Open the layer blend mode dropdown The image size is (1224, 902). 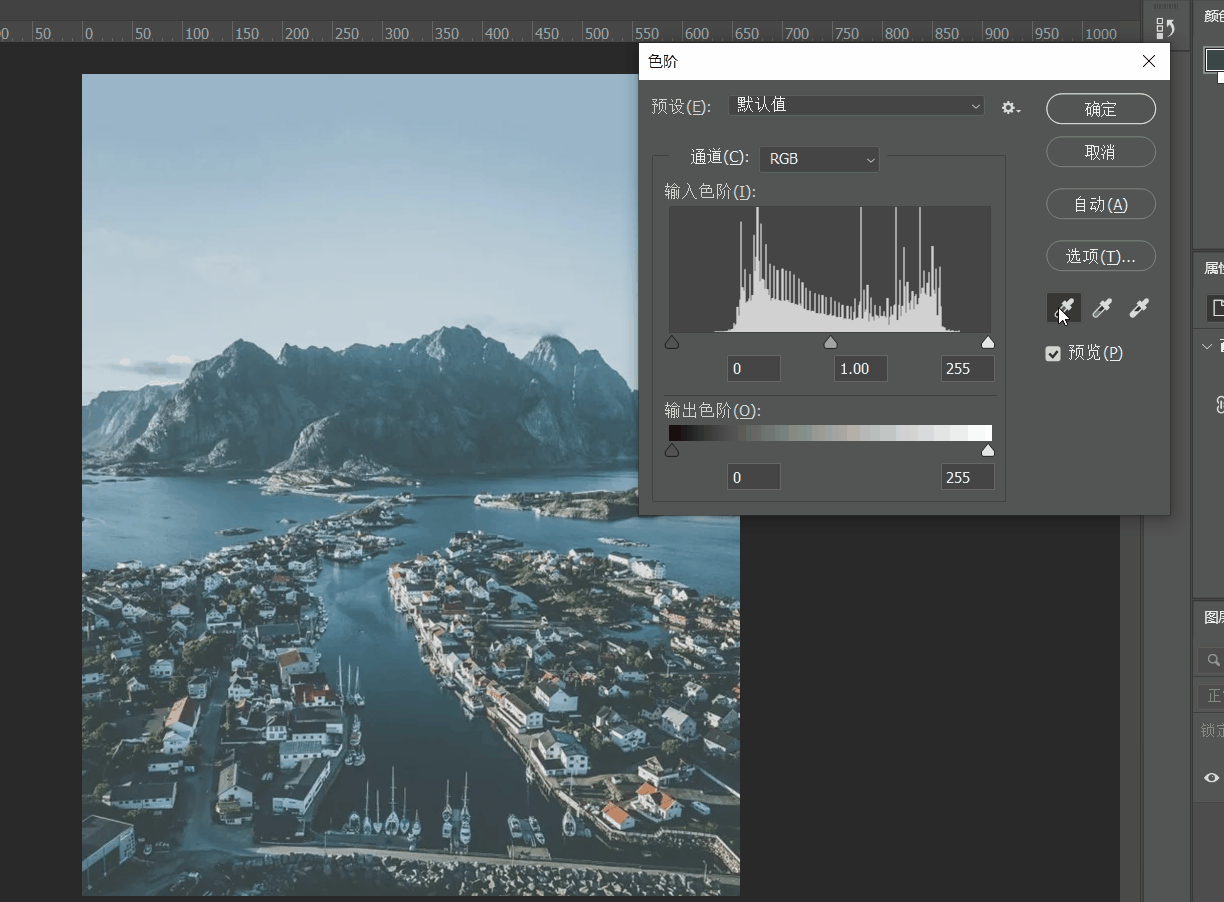[1211, 696]
